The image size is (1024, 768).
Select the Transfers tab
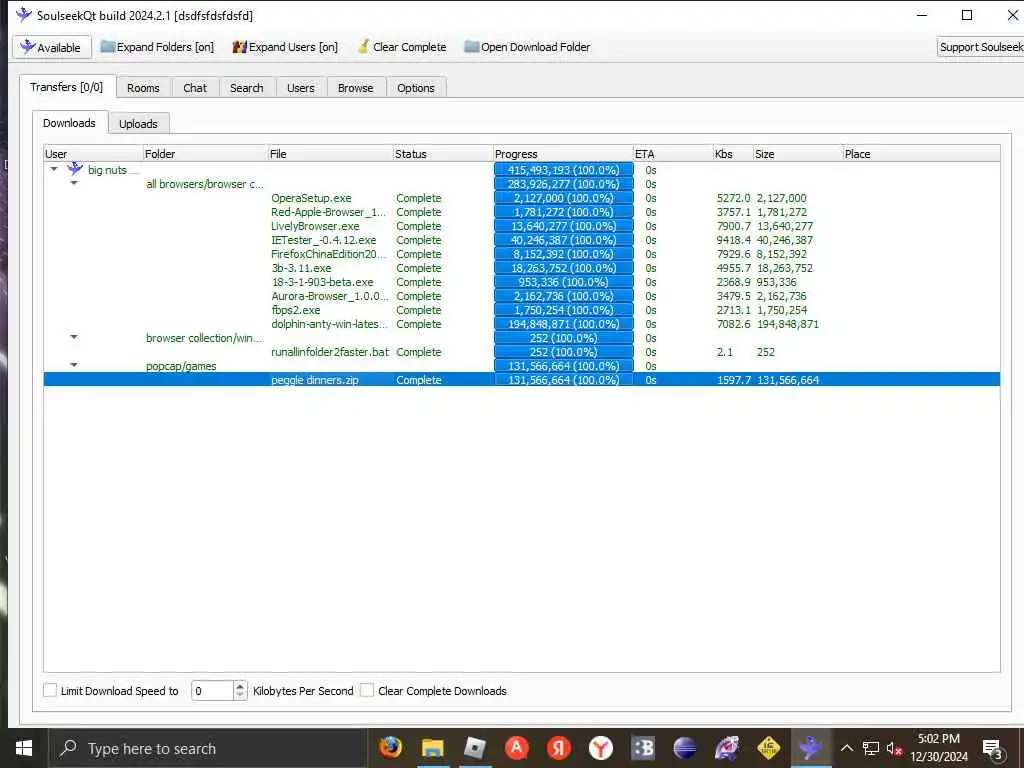click(x=67, y=87)
